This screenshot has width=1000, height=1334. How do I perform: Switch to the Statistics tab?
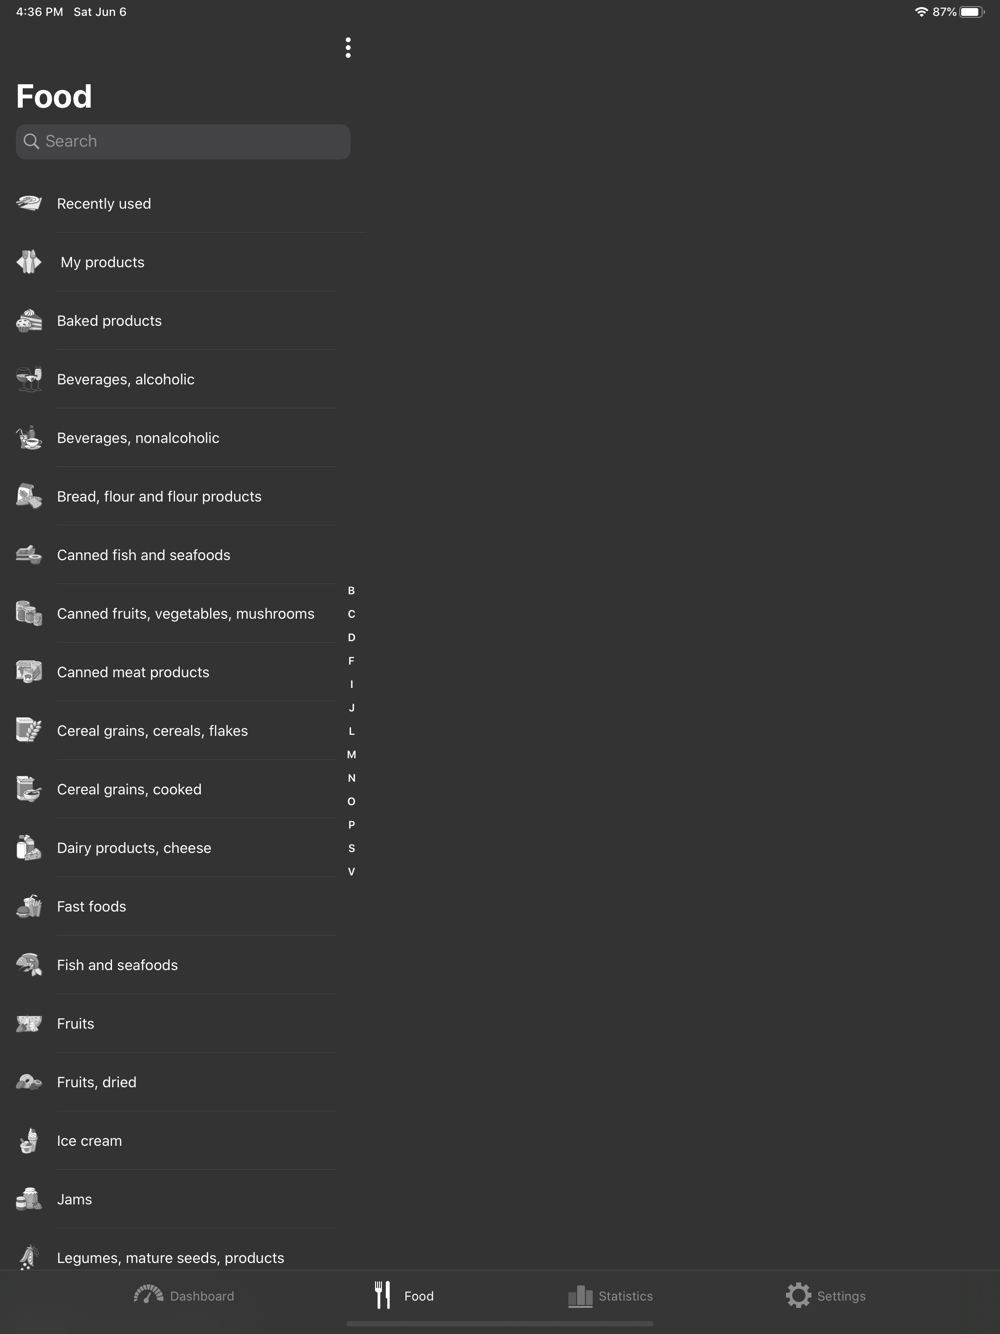coord(610,1296)
